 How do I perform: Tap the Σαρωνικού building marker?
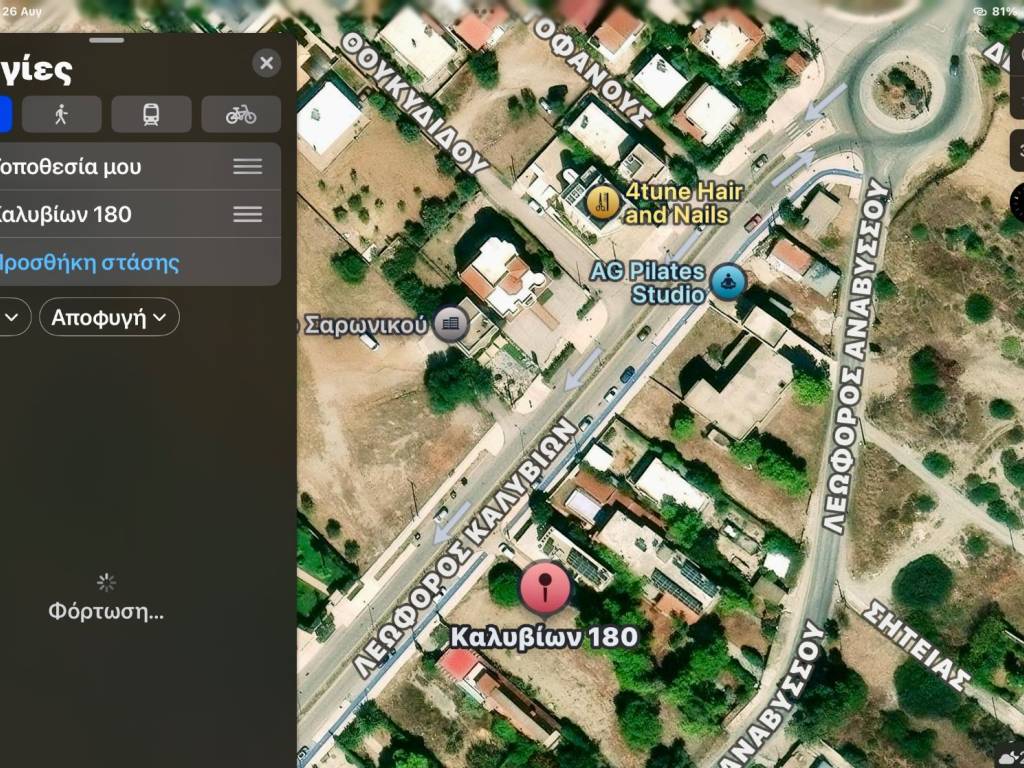point(451,323)
